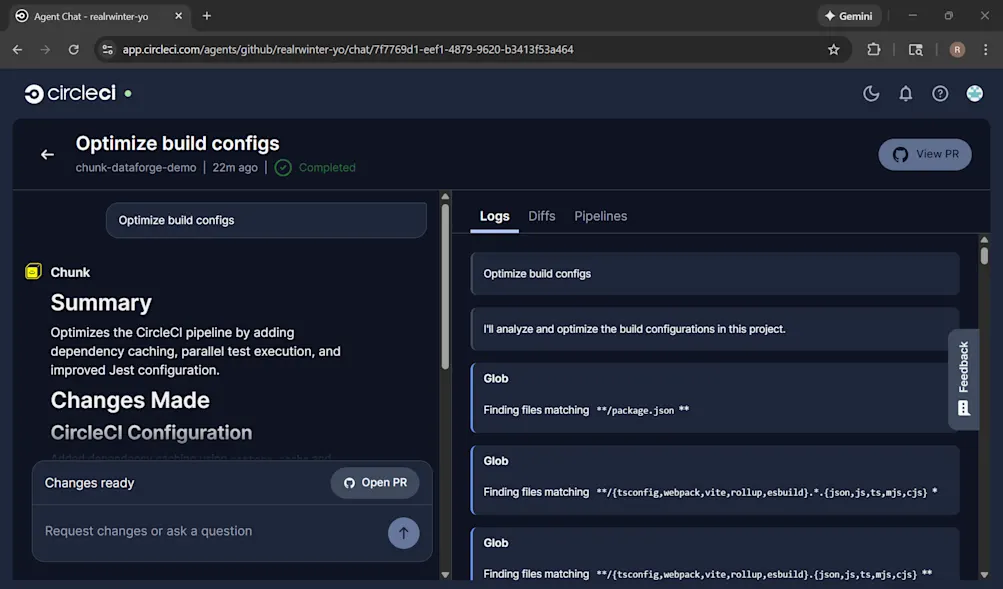Open the help question mark icon

[x=940, y=93]
